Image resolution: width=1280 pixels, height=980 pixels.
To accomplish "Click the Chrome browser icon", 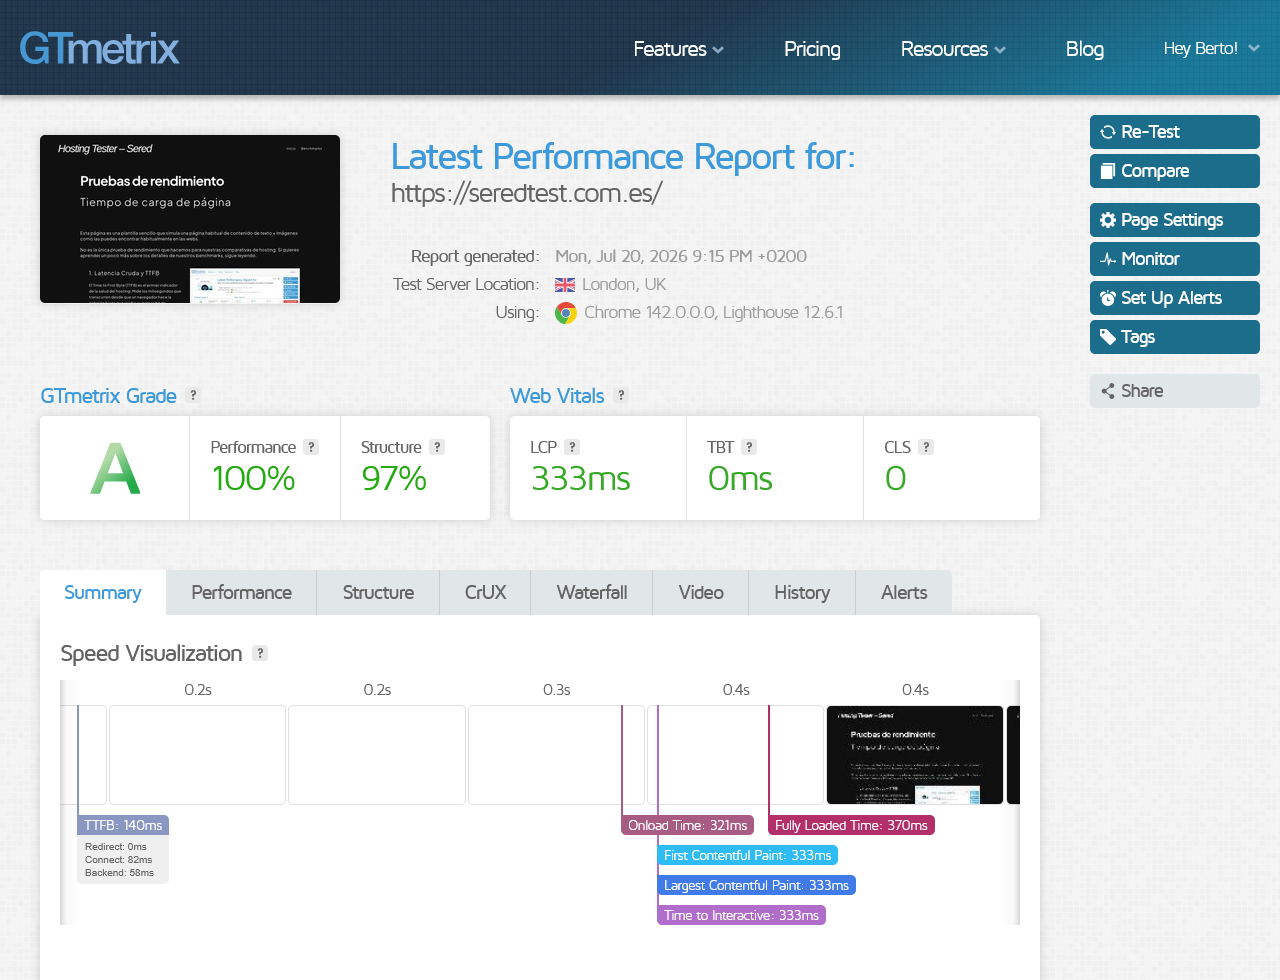I will click(x=566, y=313).
